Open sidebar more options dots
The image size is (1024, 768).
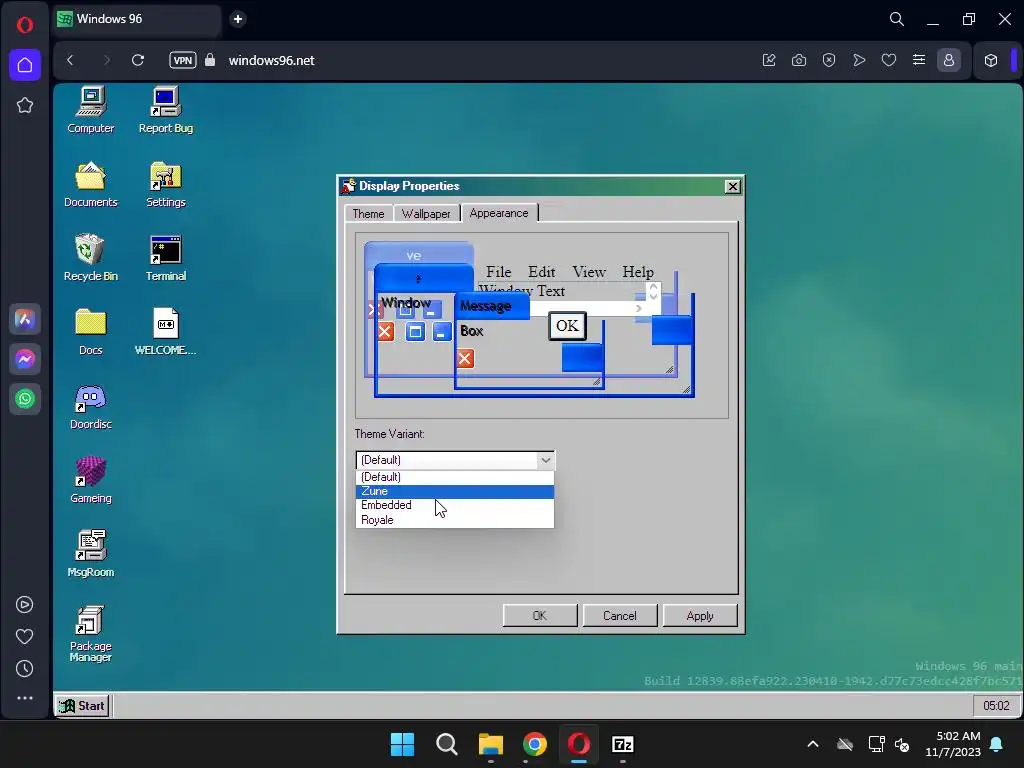tap(25, 698)
